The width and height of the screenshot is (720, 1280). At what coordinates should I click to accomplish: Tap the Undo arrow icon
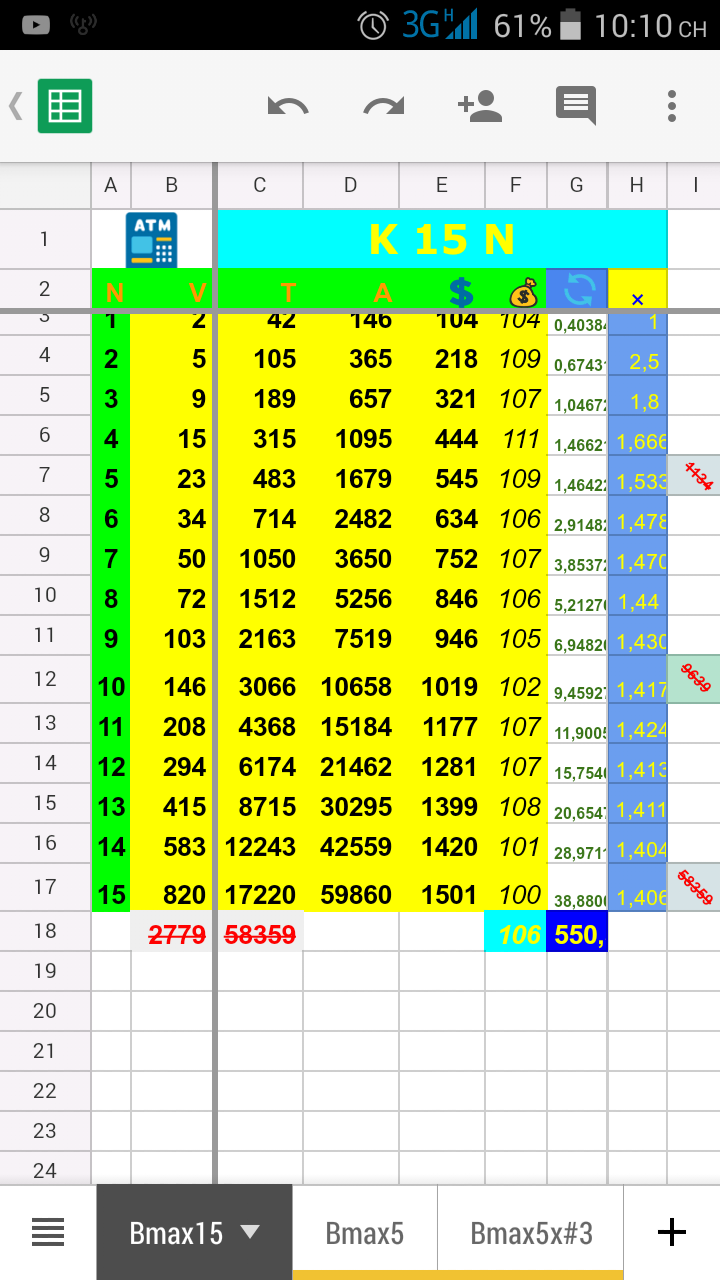[288, 106]
